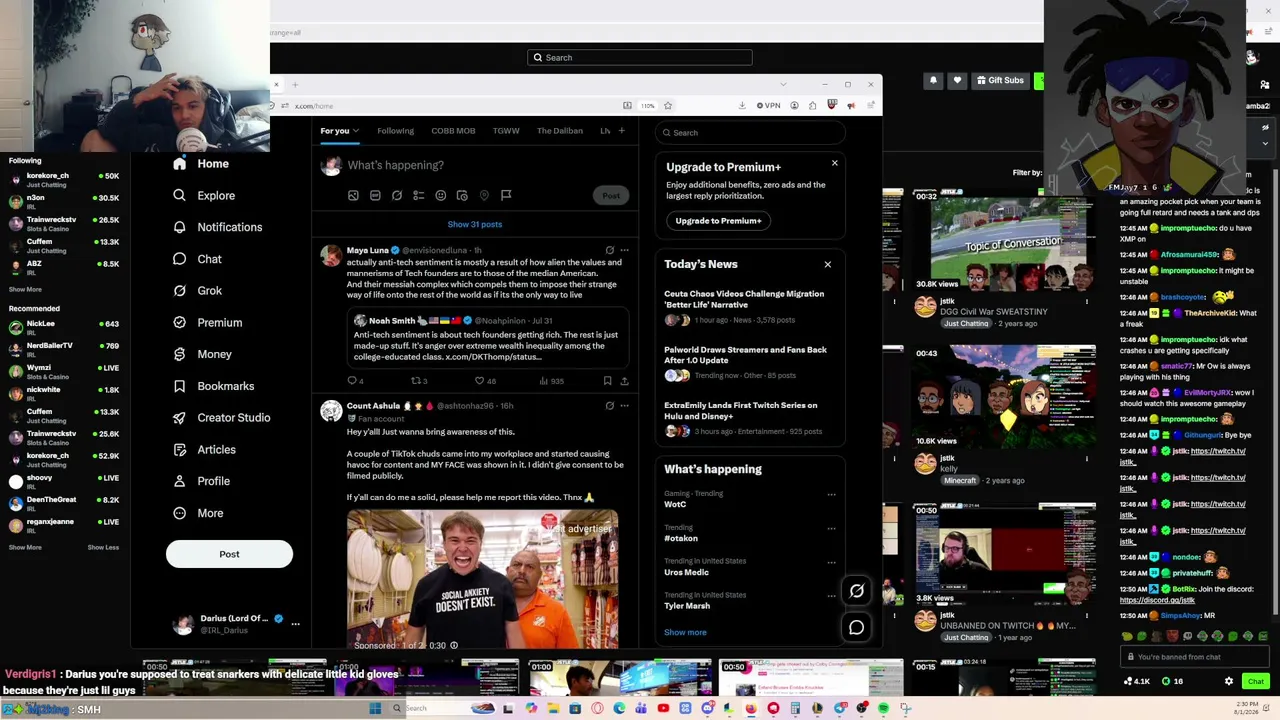This screenshot has width=1280, height=720.
Task: Share Maya Luna's post
Action: [x=624, y=381]
